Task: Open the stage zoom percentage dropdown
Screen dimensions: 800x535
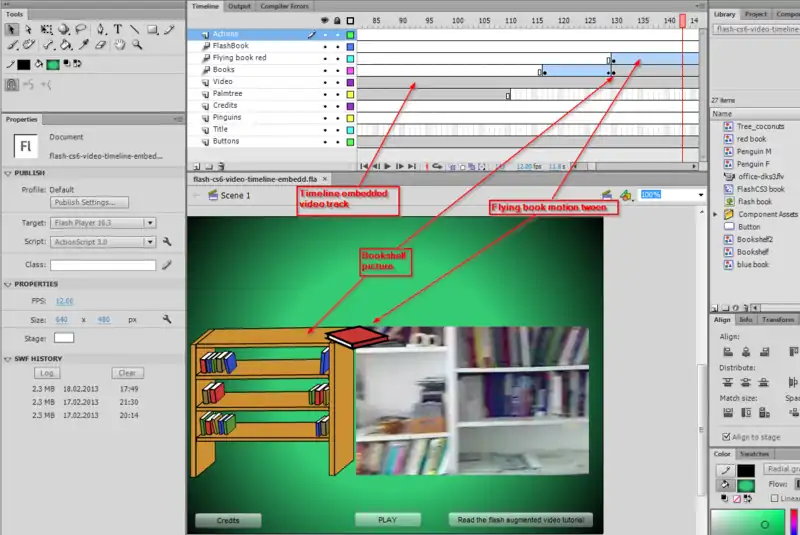Action: point(701,195)
